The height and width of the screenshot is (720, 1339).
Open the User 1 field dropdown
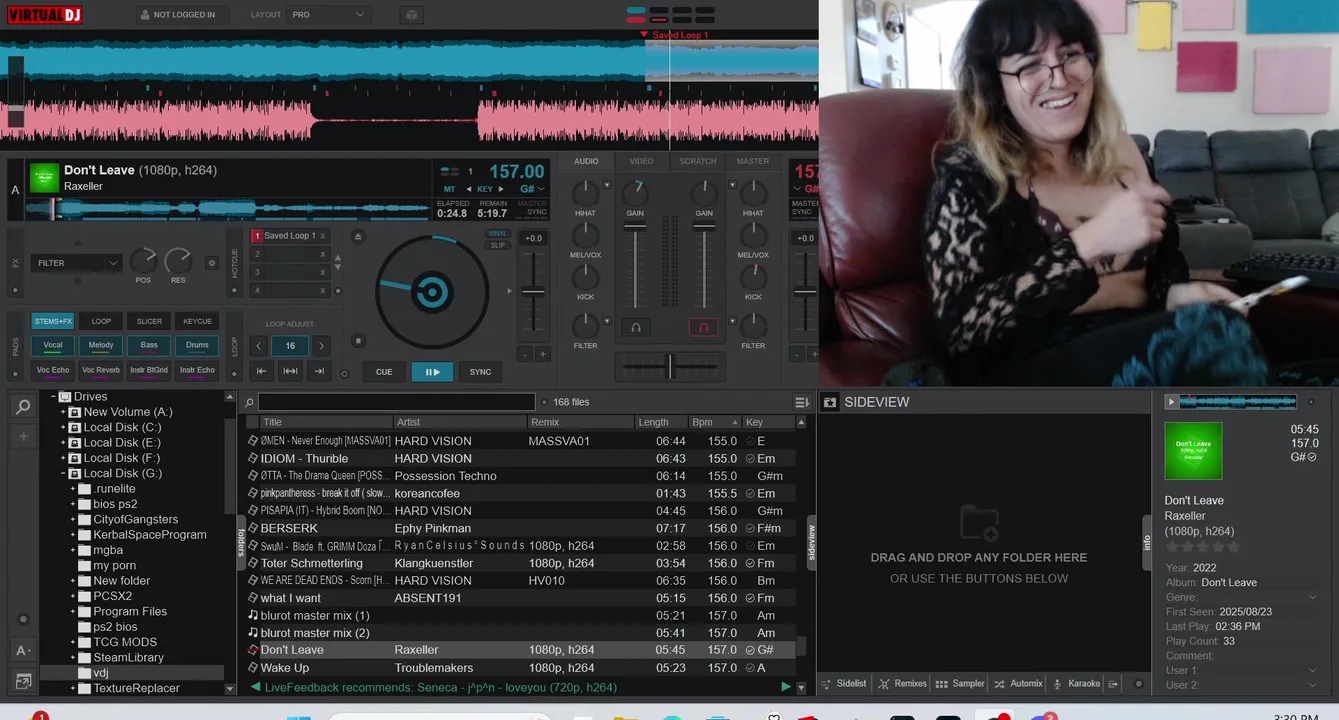click(x=1312, y=670)
